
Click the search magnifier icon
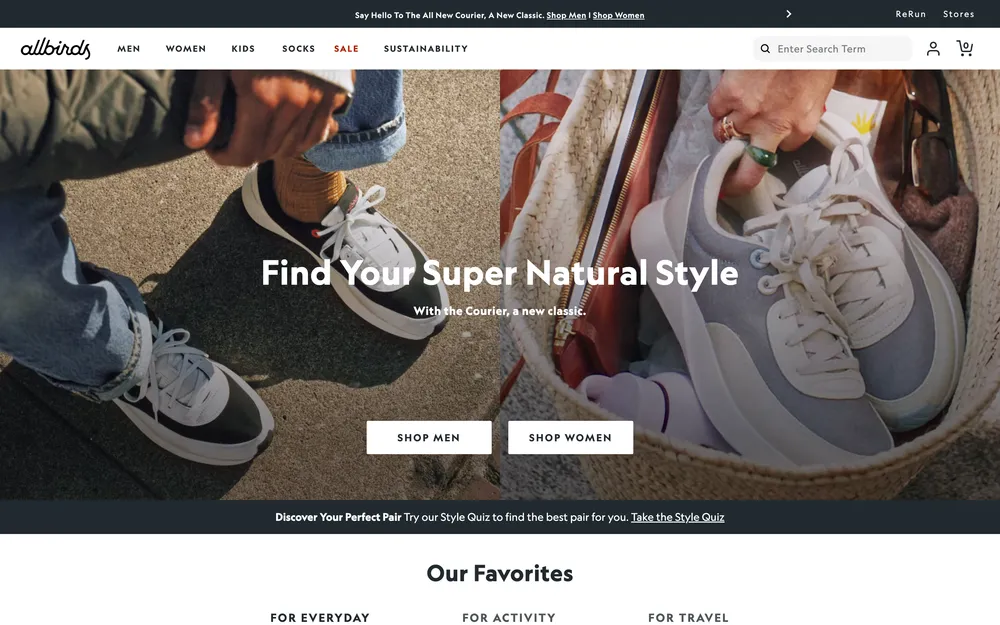[765, 48]
